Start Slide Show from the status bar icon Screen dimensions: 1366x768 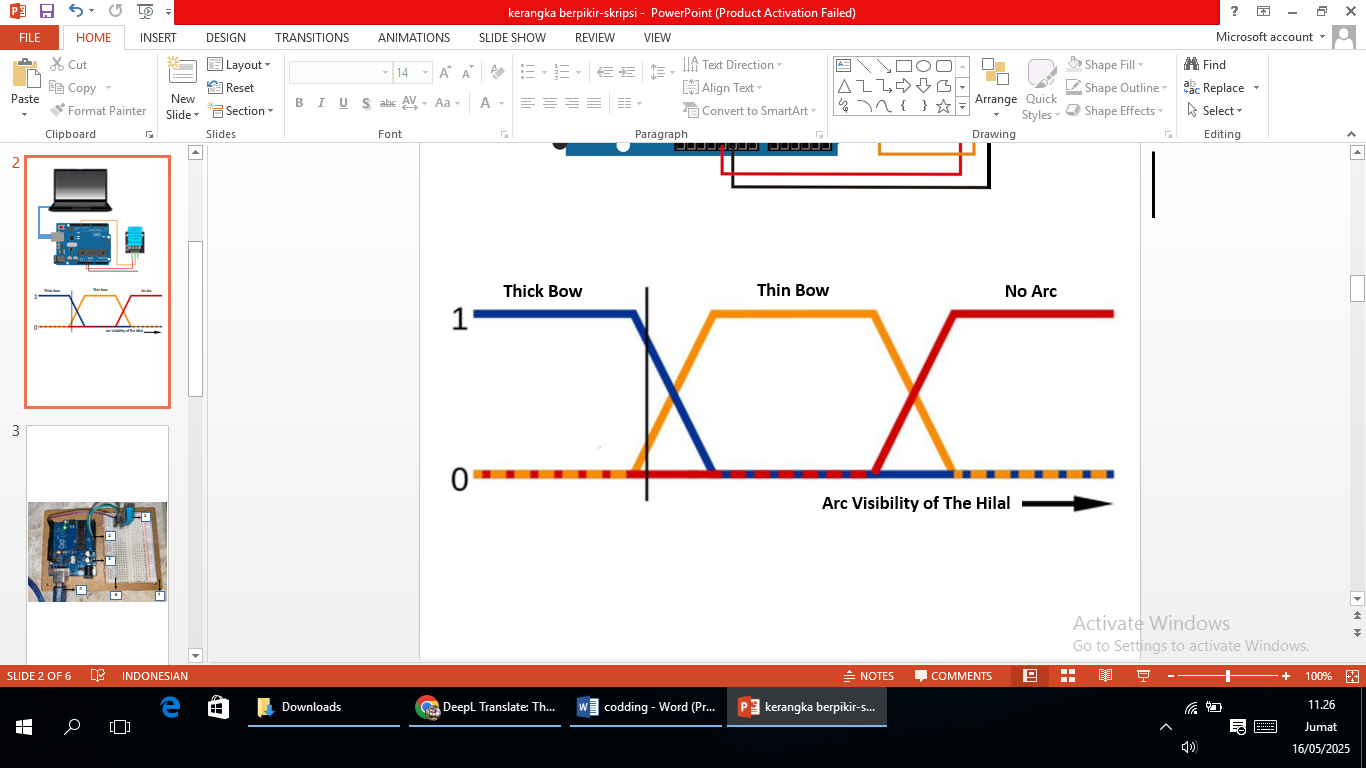[1143, 676]
